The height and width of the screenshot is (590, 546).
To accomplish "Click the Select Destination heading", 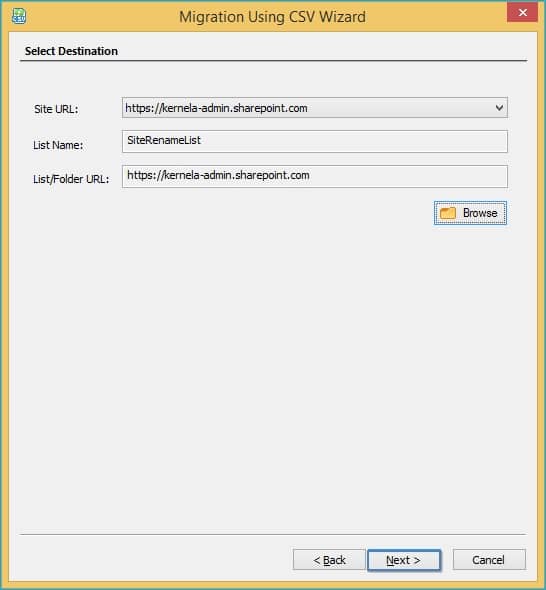I will pos(71,51).
